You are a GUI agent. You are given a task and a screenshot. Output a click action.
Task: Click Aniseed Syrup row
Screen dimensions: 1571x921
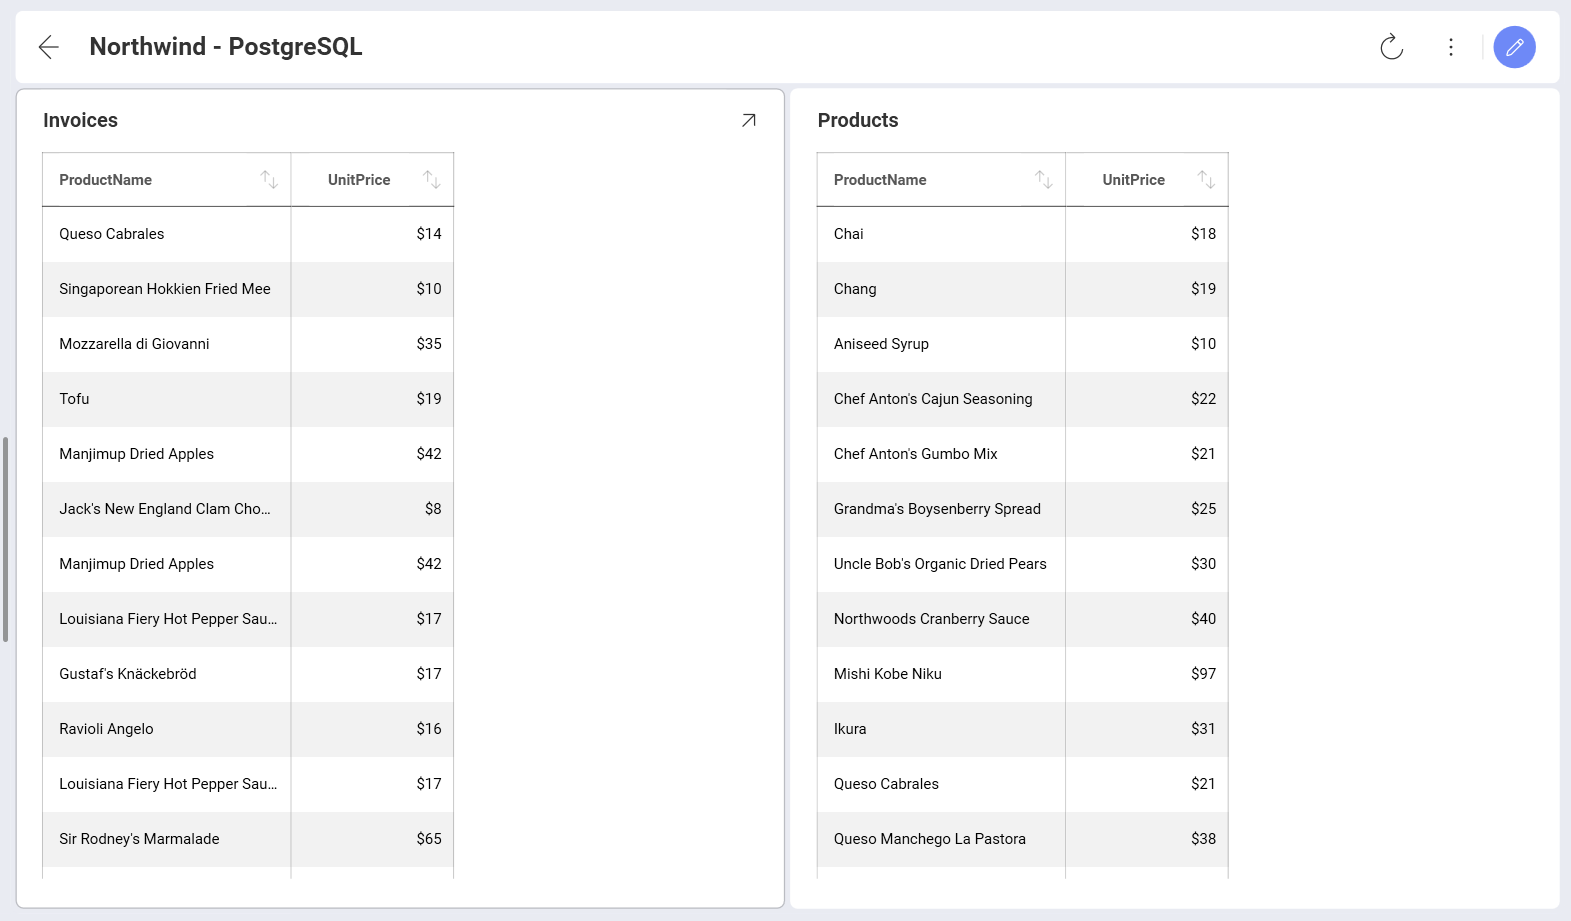pos(1022,344)
